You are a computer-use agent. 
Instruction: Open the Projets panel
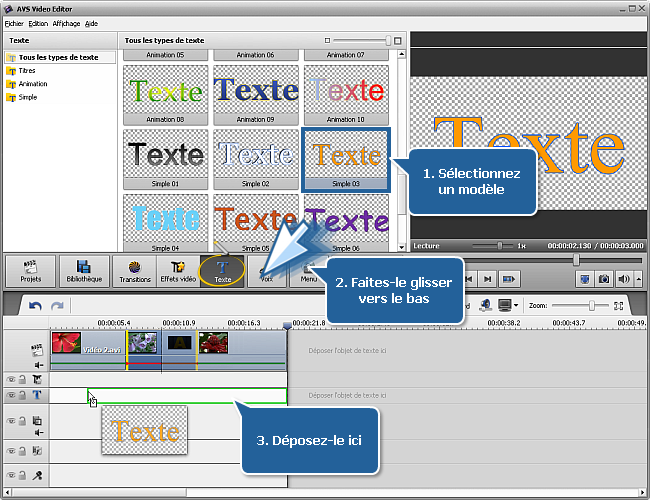[30, 271]
